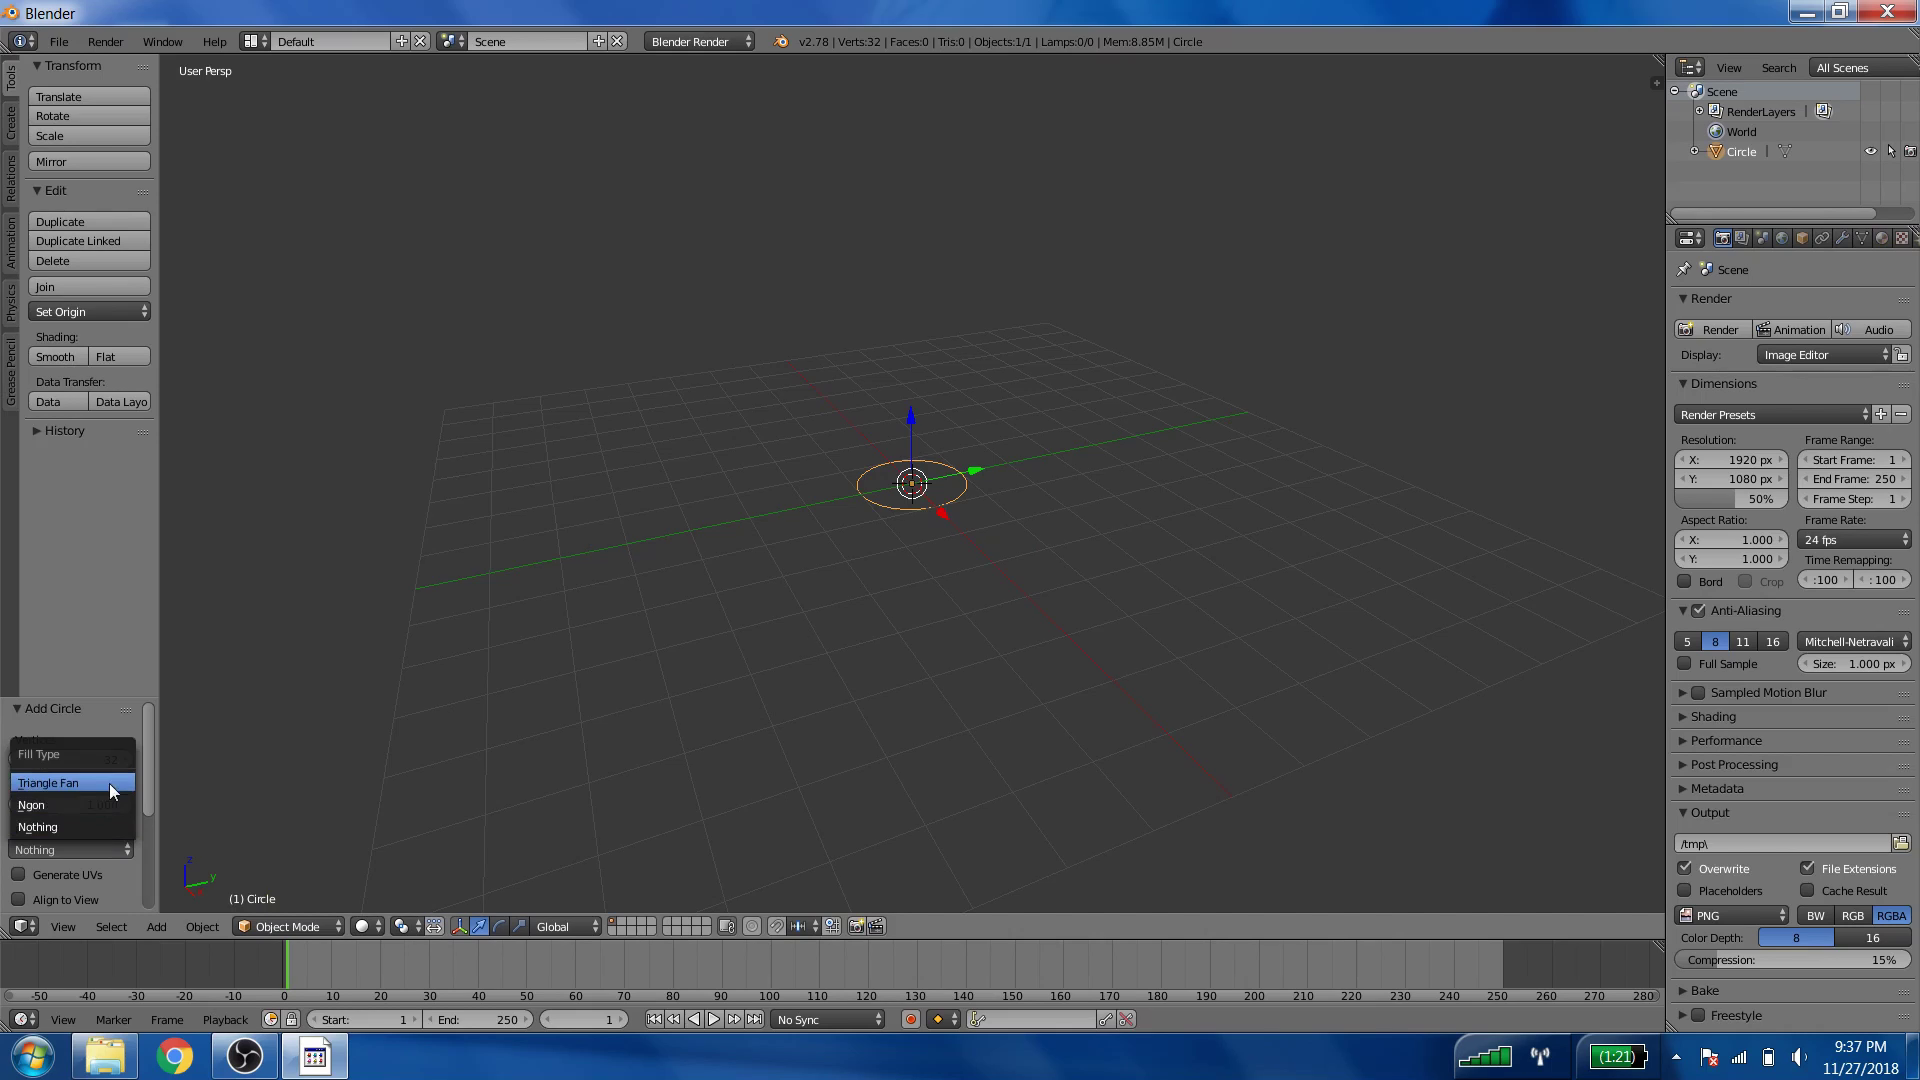This screenshot has width=1920, height=1080.
Task: Open the Blender Render engine dropdown
Action: pyautogui.click(x=700, y=41)
